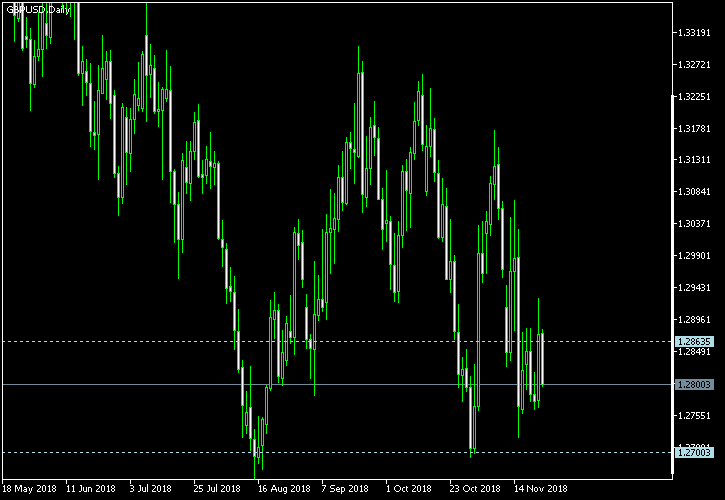Select the 1.27003 price level label
The height and width of the screenshot is (500, 725).
[694, 452]
